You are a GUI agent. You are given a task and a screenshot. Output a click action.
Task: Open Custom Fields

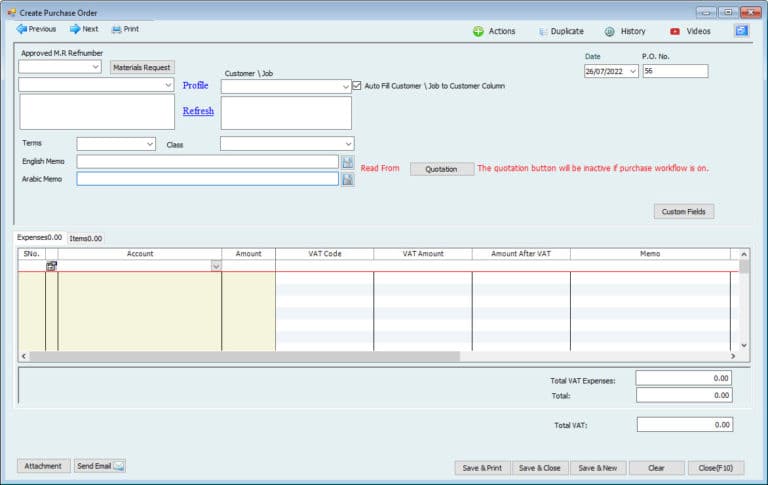click(684, 212)
